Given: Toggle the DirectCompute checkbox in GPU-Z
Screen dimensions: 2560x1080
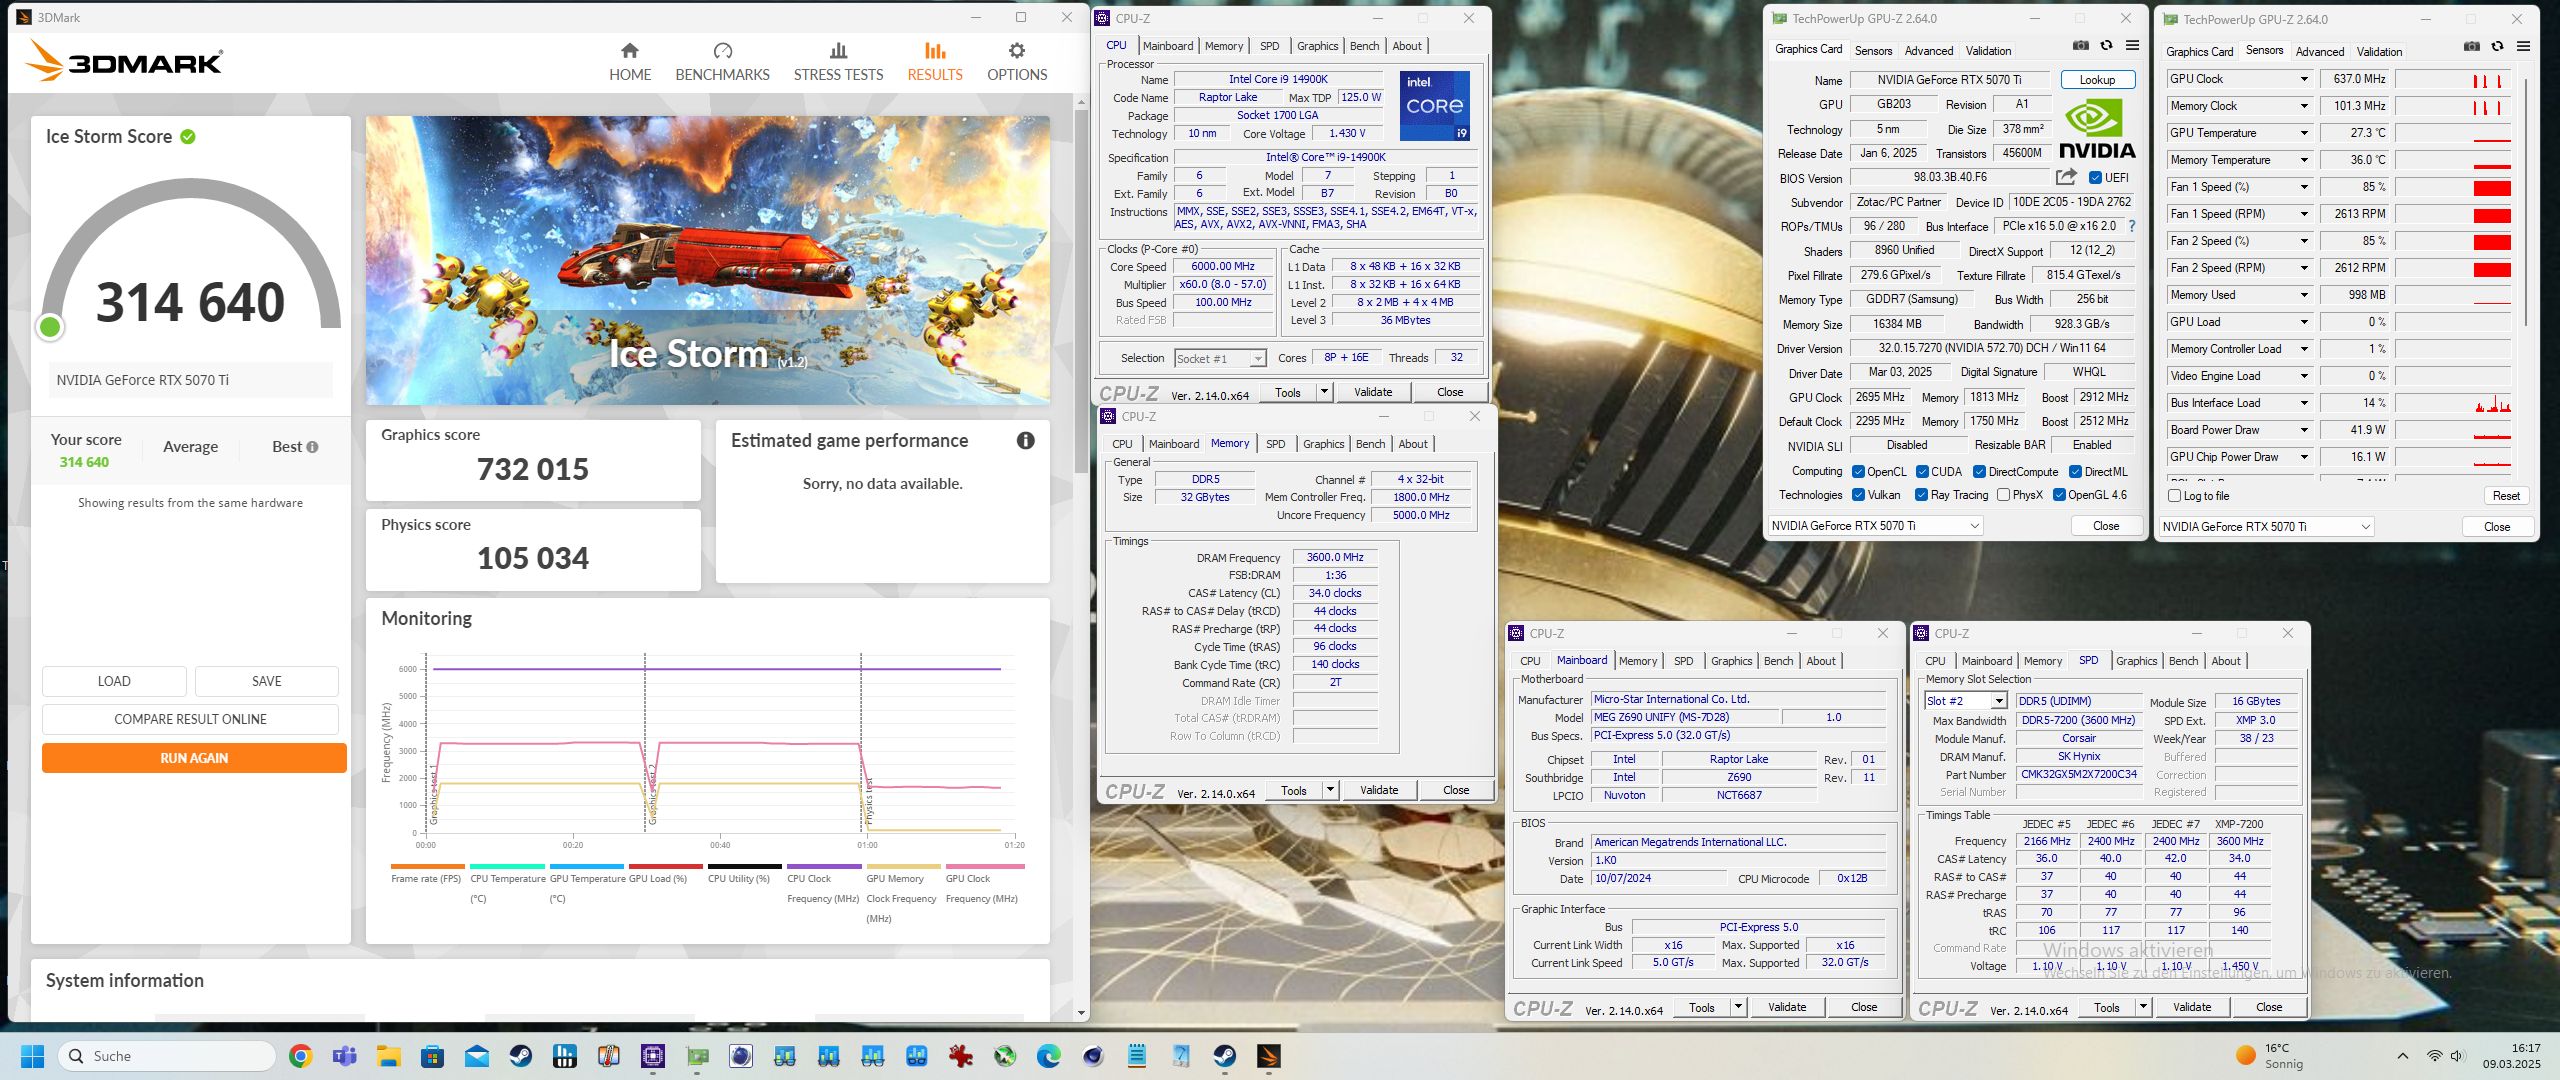Looking at the screenshot, I should 1979,472.
